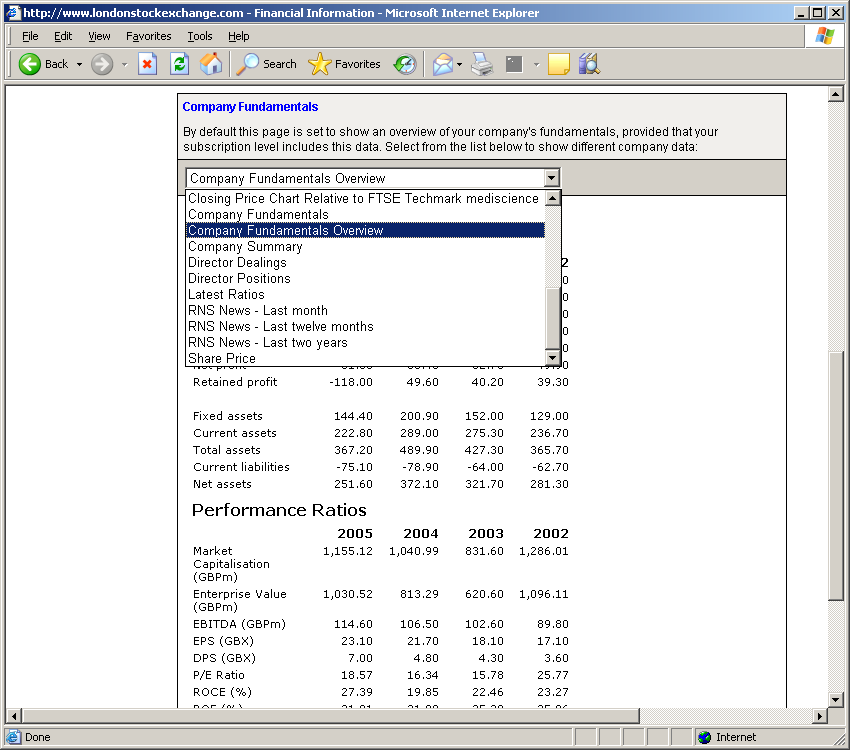Click horizontal scrollbar left arrow
This screenshot has width=850, height=750.
[x=14, y=716]
